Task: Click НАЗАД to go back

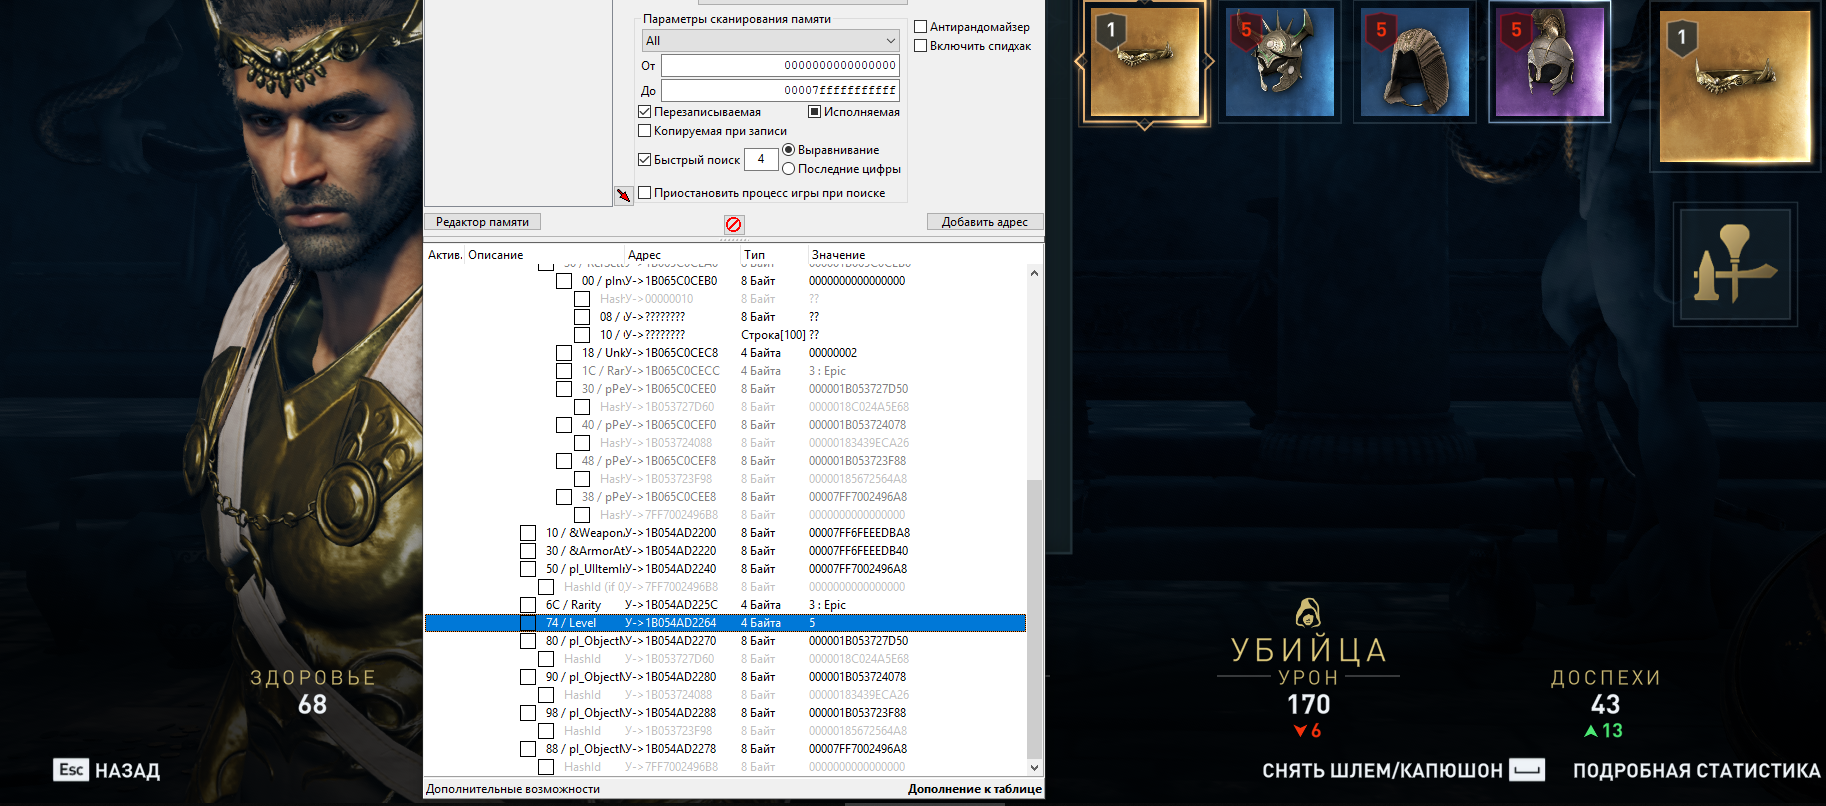Action: (127, 771)
